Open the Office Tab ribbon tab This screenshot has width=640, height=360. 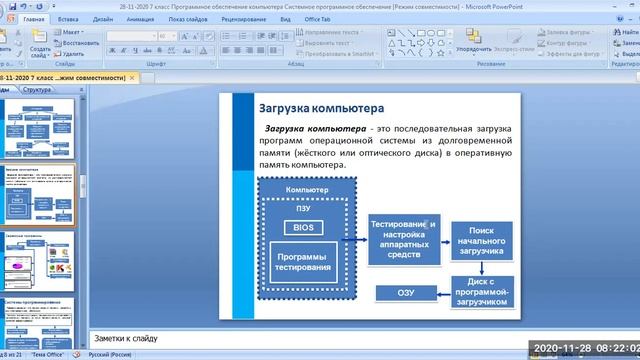(x=317, y=19)
